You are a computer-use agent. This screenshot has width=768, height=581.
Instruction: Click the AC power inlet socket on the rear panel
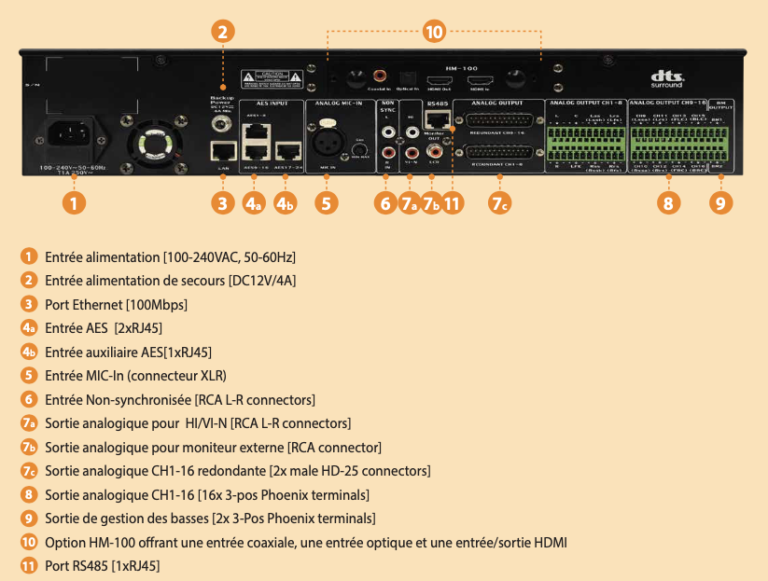tap(72, 134)
